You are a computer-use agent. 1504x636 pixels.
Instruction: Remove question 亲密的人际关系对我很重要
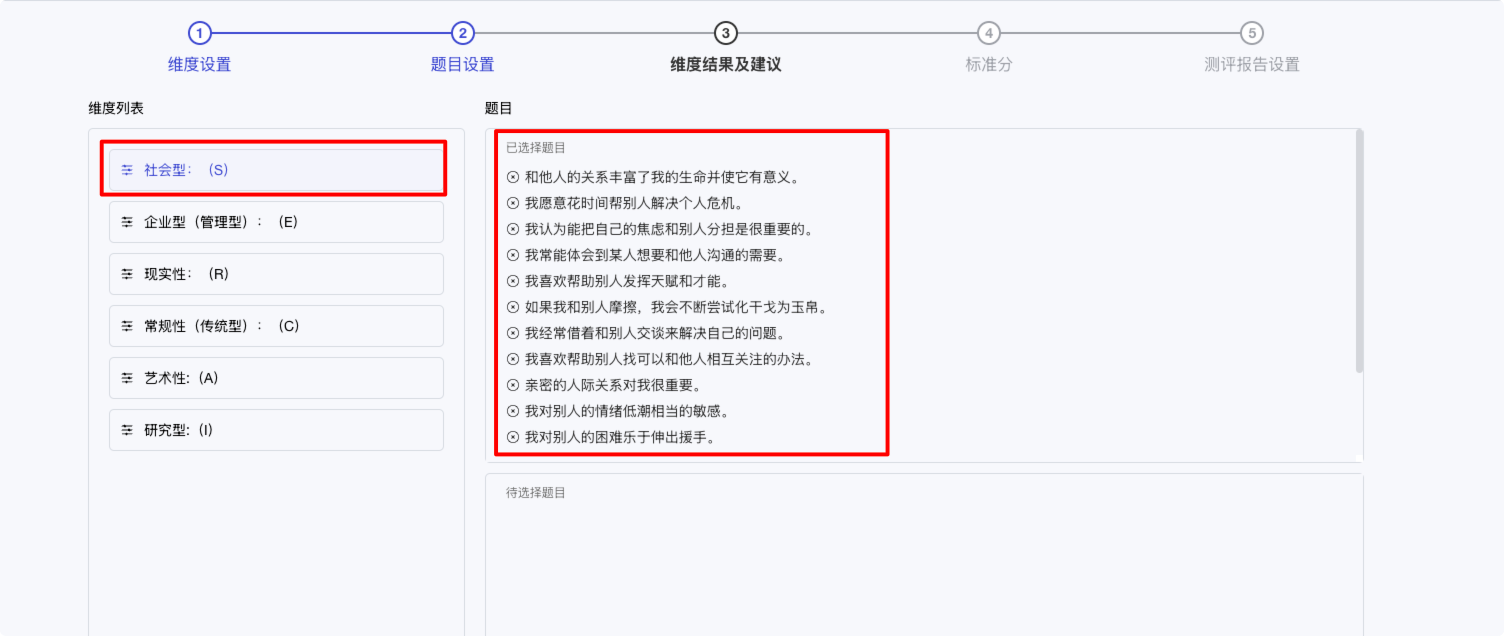(513, 385)
